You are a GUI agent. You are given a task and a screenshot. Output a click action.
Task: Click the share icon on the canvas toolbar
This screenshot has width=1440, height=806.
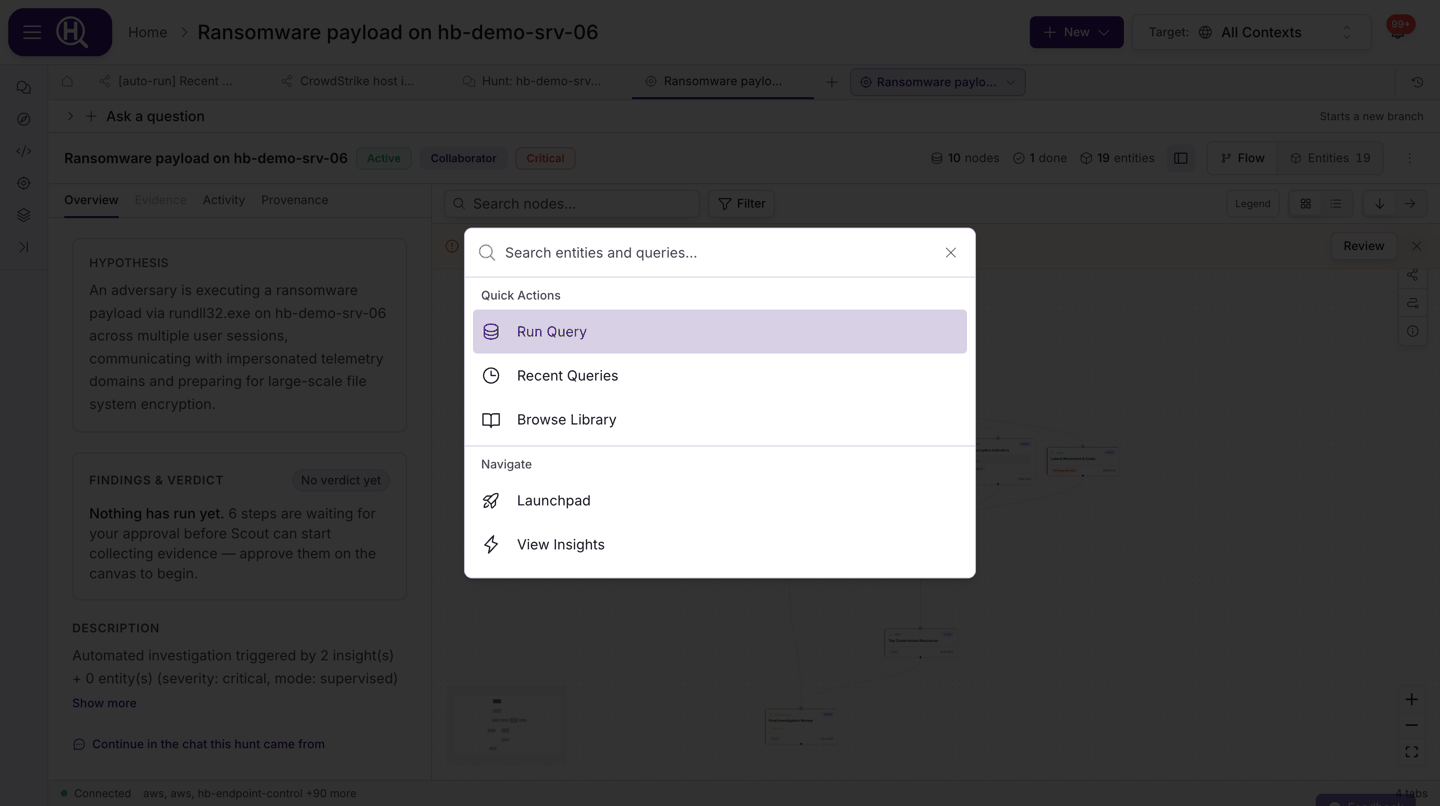(1412, 275)
